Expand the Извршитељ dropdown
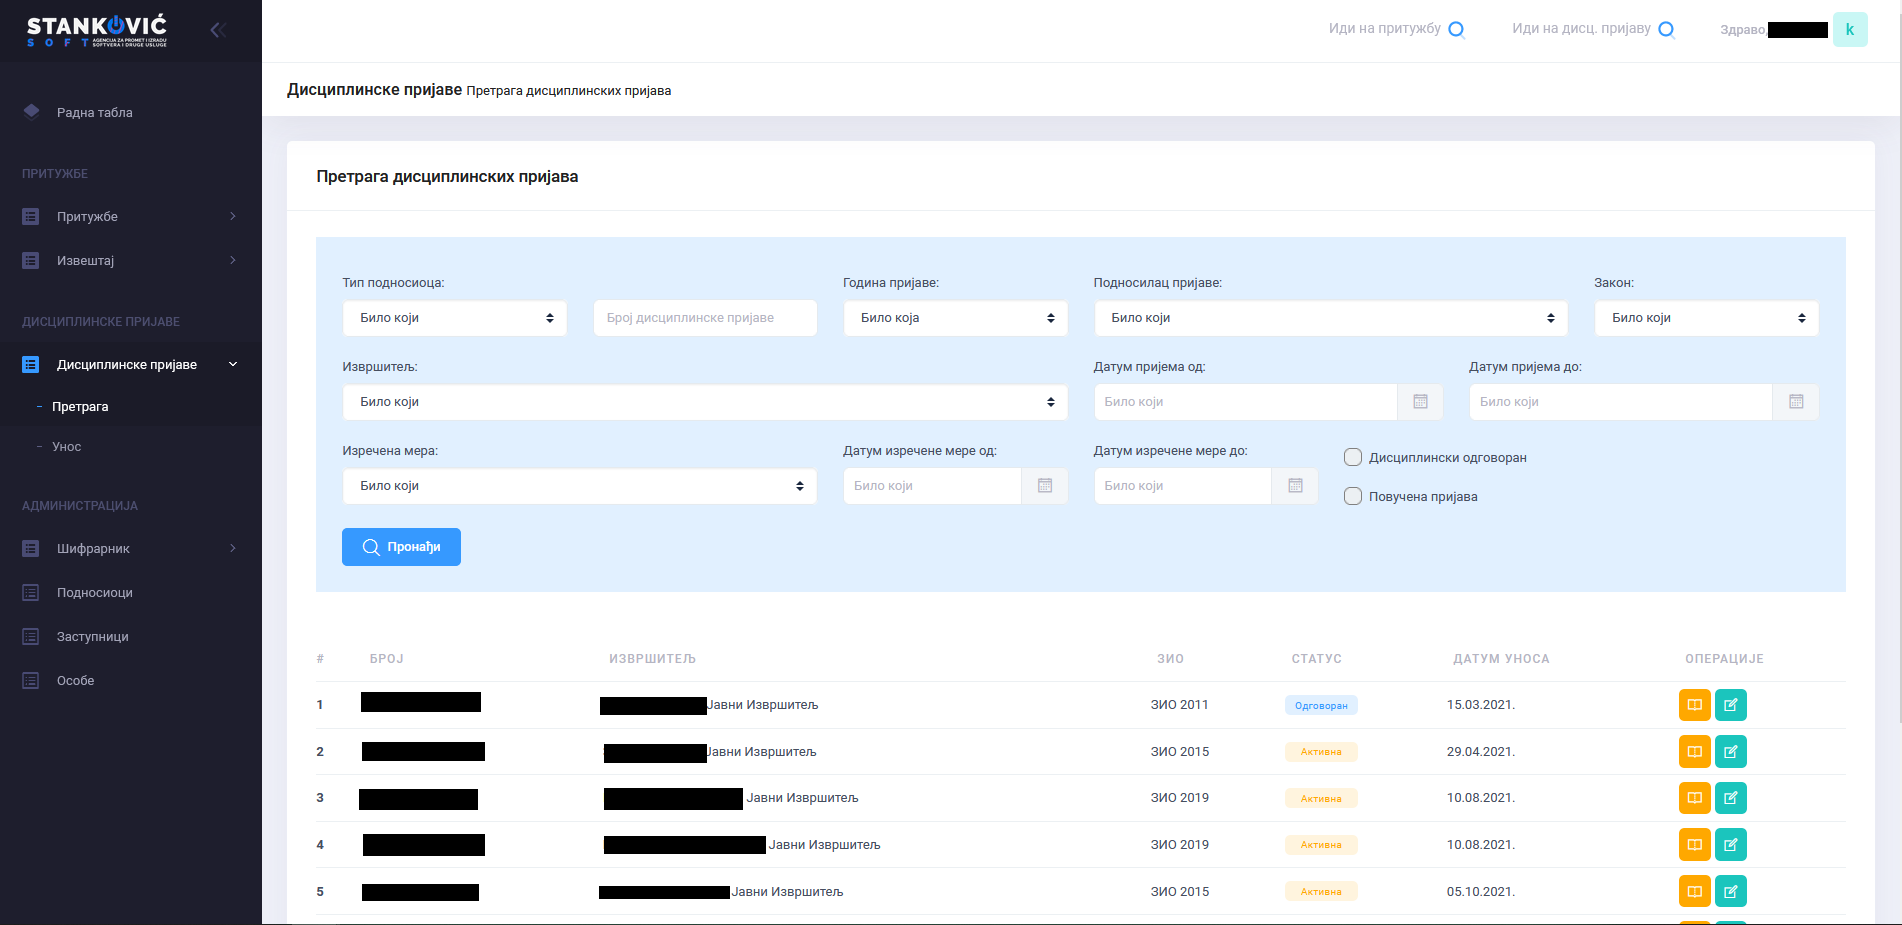The height and width of the screenshot is (925, 1902). point(704,402)
